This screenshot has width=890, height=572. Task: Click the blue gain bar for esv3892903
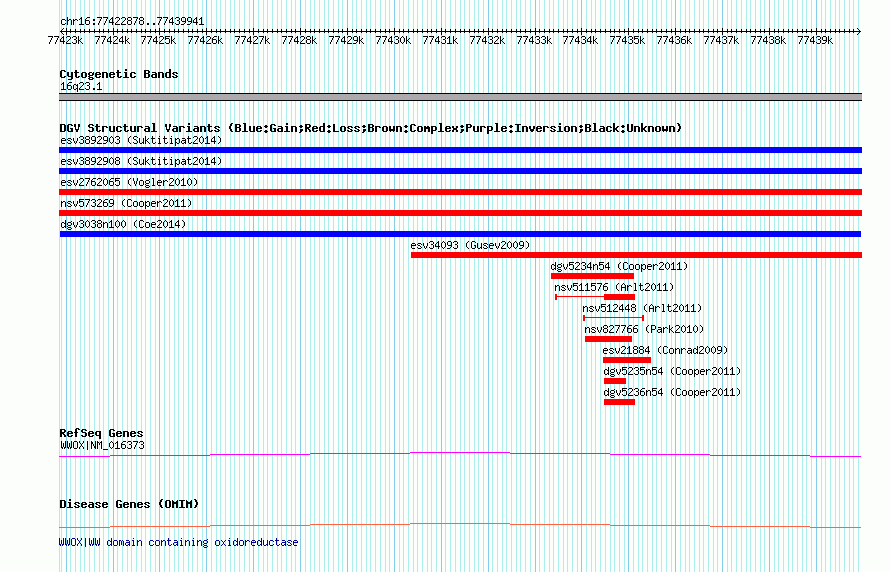(x=460, y=150)
